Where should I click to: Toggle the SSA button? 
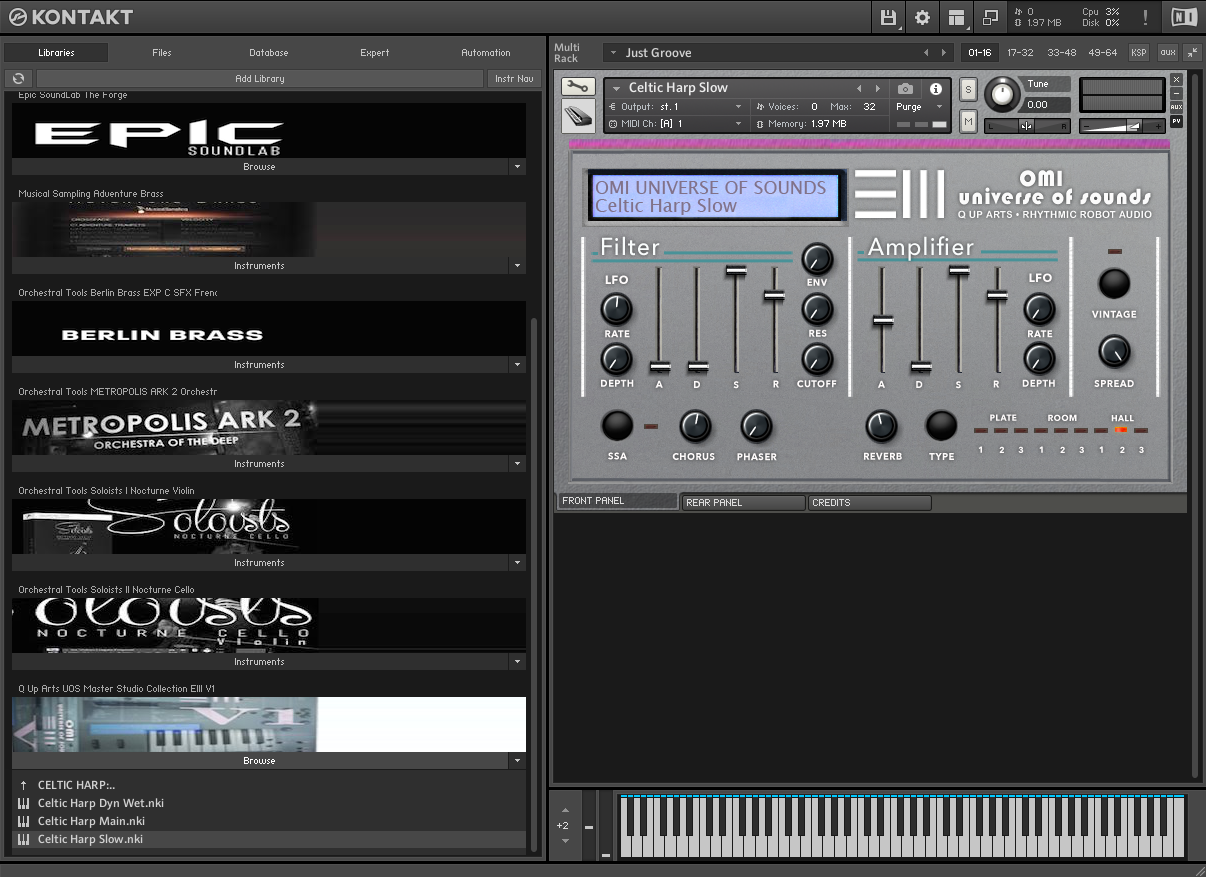point(616,426)
